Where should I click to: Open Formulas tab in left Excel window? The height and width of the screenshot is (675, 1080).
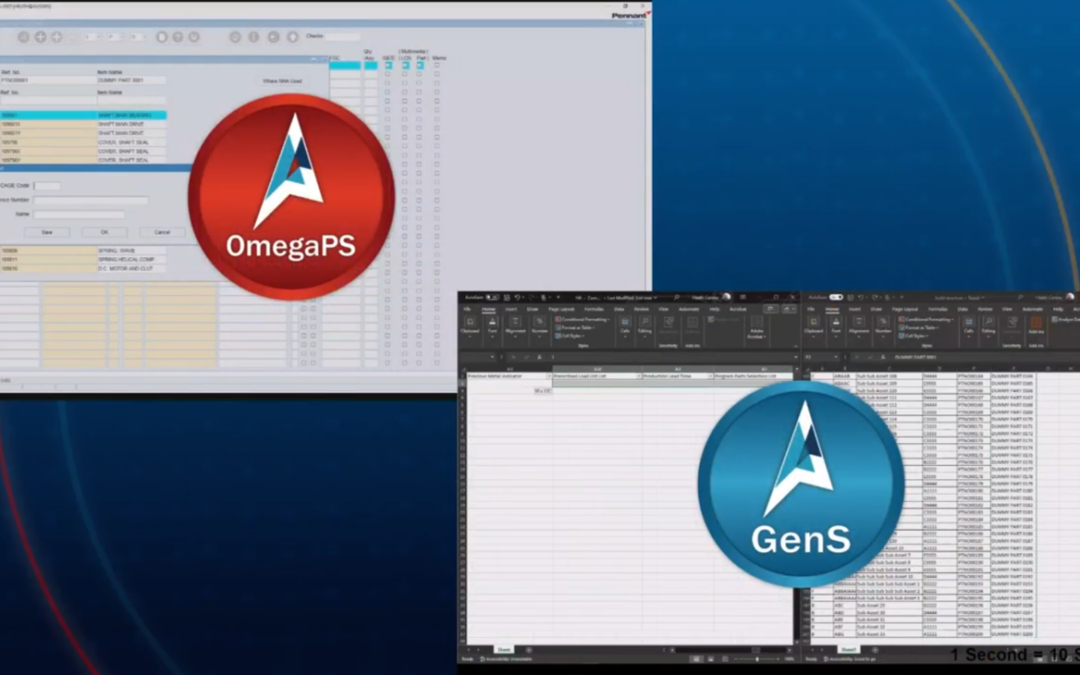tap(594, 309)
